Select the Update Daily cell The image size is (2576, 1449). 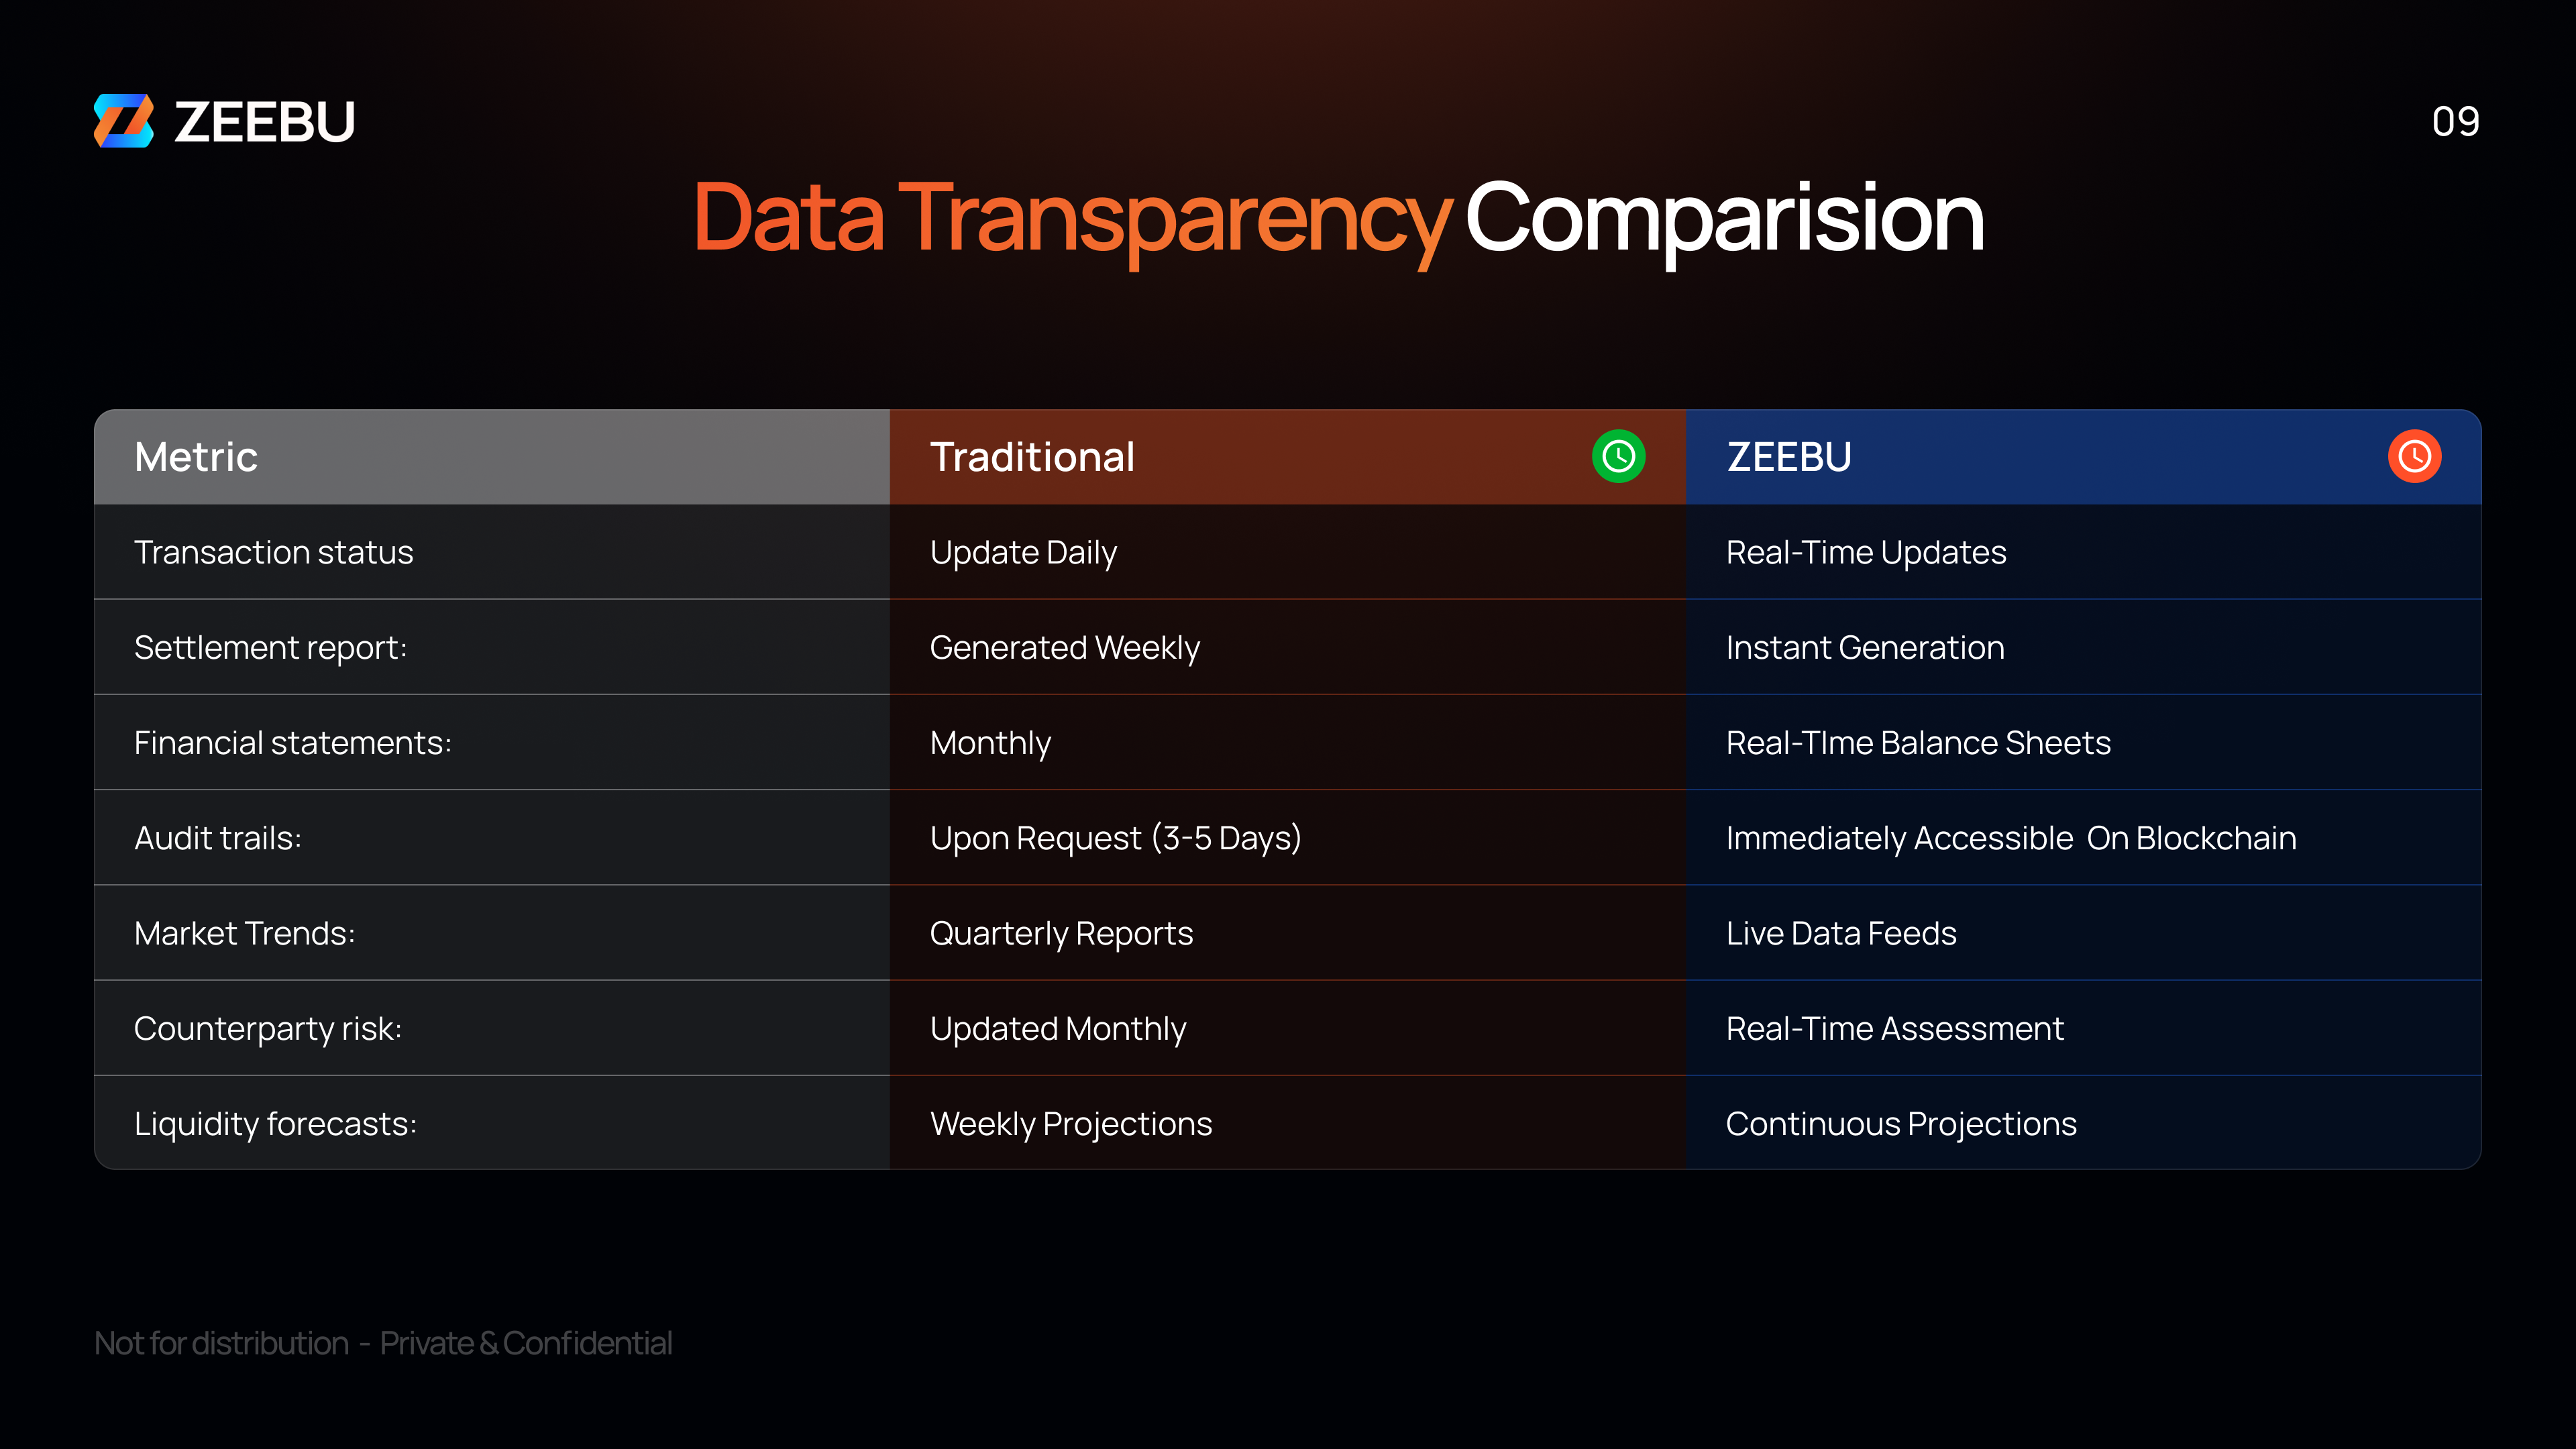pyautogui.click(x=1023, y=552)
